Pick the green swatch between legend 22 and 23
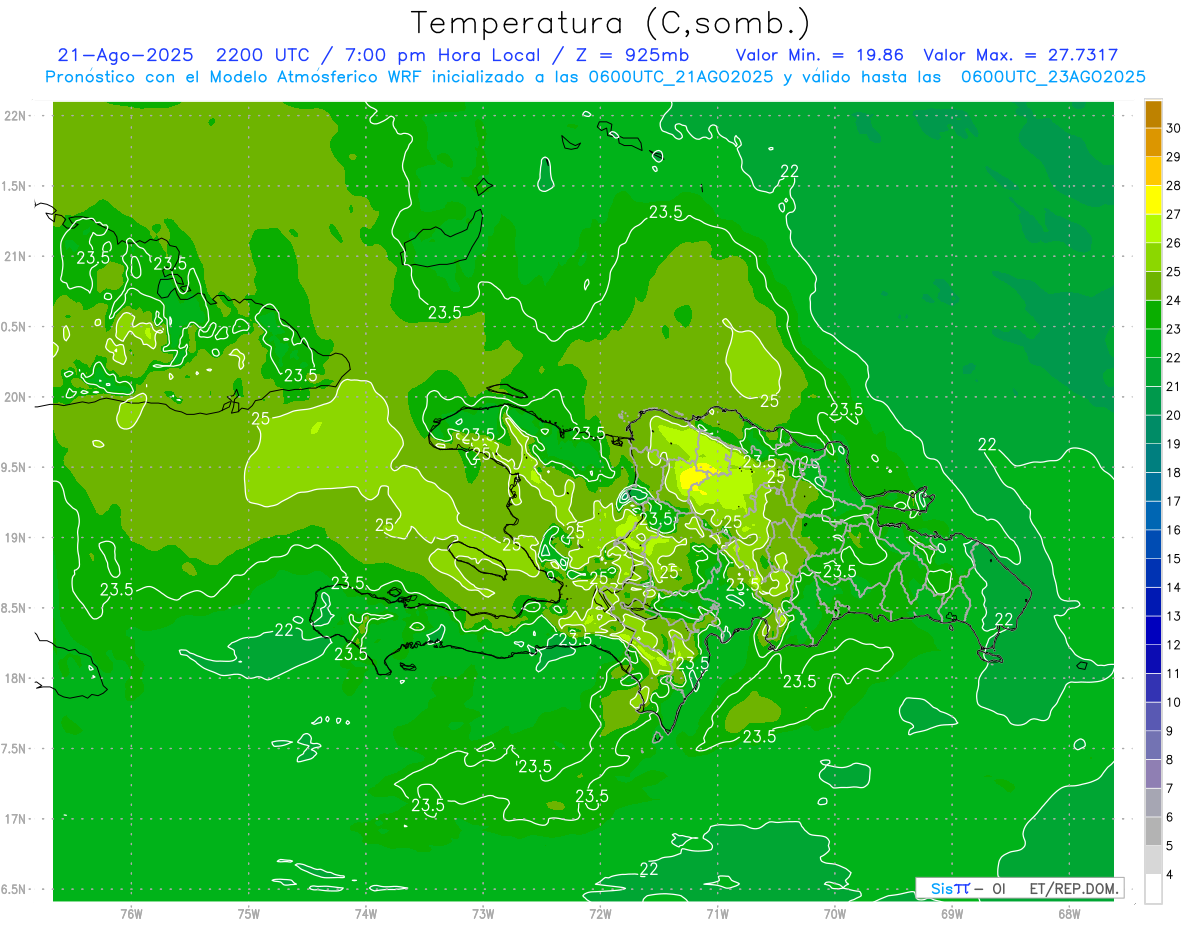Image resolution: width=1200 pixels, height=927 pixels. click(x=1153, y=343)
